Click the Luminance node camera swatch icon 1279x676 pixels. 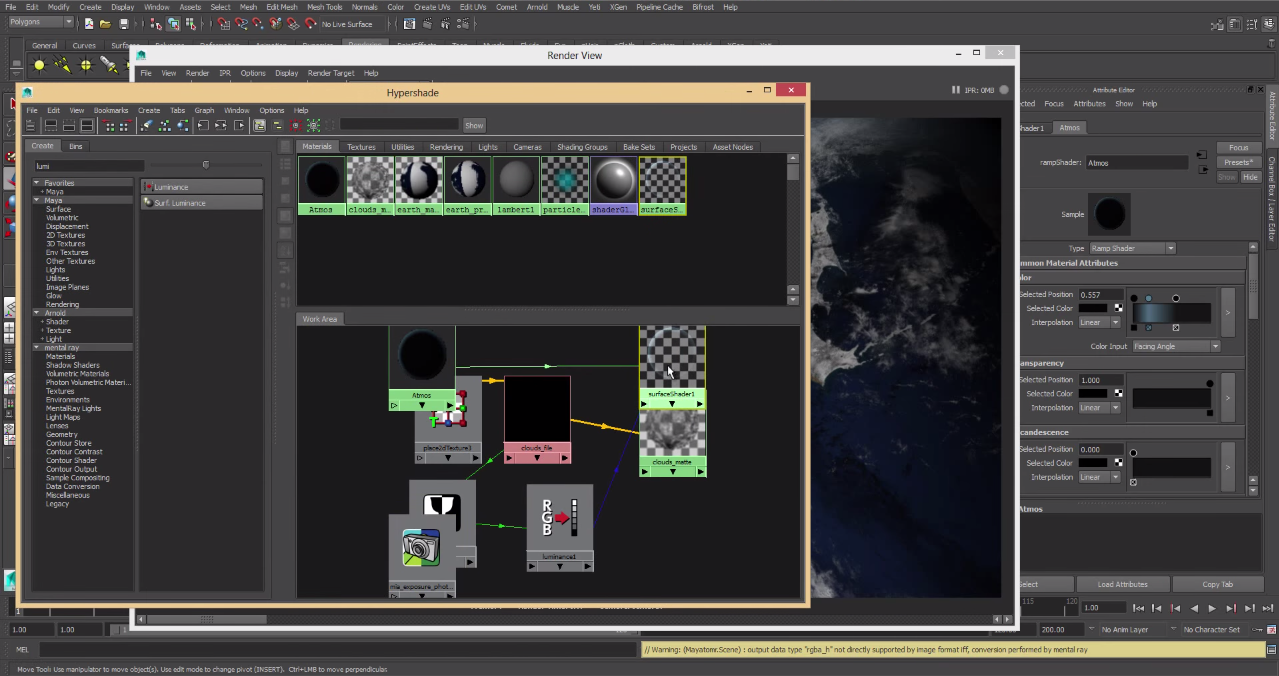click(421, 547)
